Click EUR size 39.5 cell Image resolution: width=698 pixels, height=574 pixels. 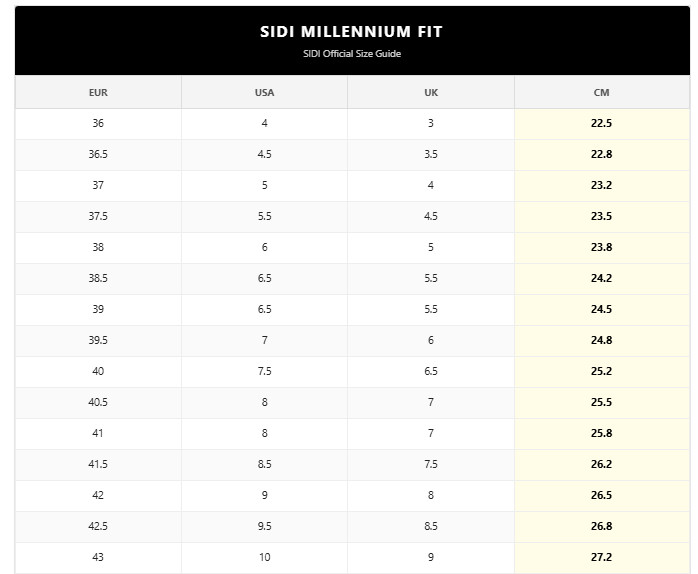[98, 340]
